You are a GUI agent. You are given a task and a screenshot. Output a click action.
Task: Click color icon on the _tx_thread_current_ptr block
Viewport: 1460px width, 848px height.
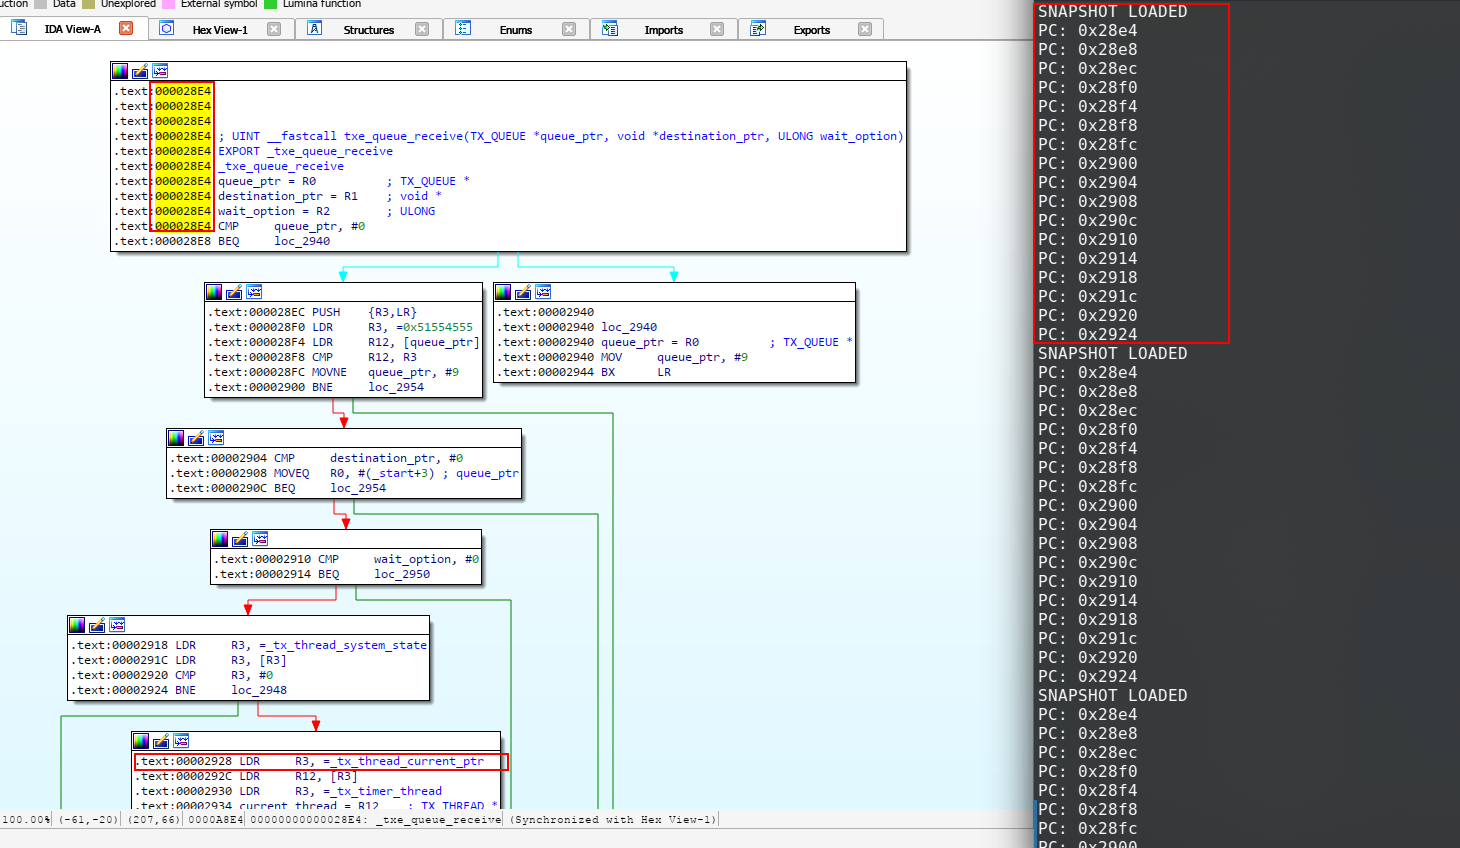point(141,741)
